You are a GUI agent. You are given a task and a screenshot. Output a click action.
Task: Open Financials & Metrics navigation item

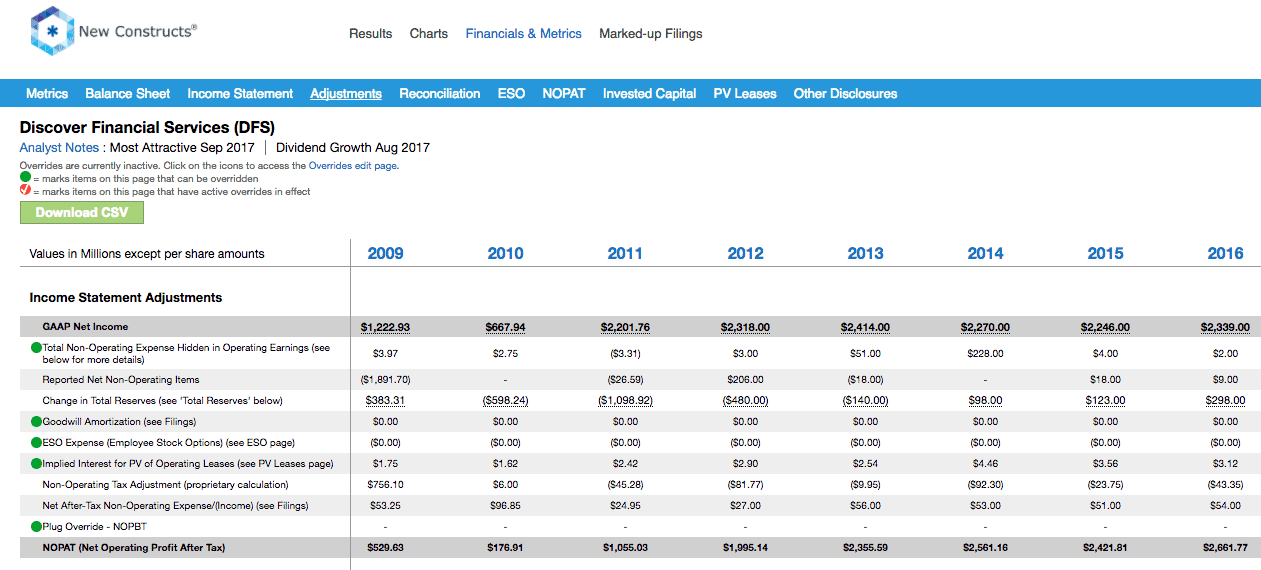point(523,34)
